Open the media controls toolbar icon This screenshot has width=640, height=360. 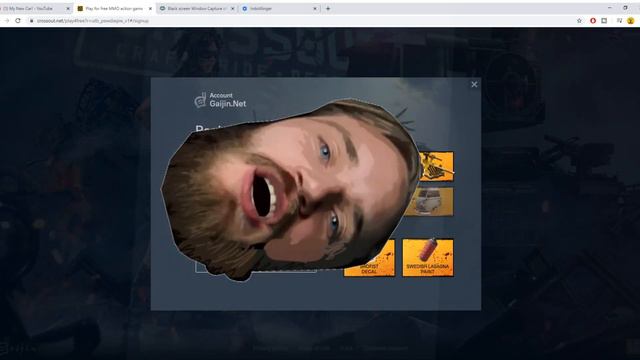pyautogui.click(x=619, y=21)
